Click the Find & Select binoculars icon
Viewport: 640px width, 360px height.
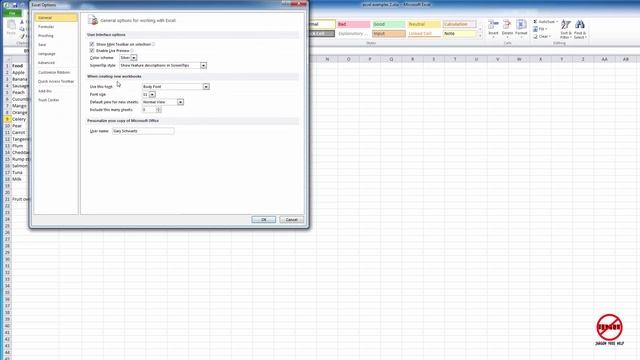click(580, 24)
